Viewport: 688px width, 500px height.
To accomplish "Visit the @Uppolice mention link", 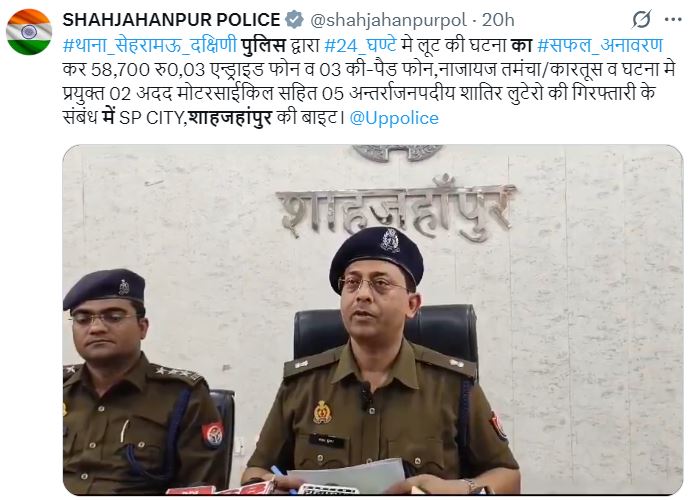I will pyautogui.click(x=394, y=118).
